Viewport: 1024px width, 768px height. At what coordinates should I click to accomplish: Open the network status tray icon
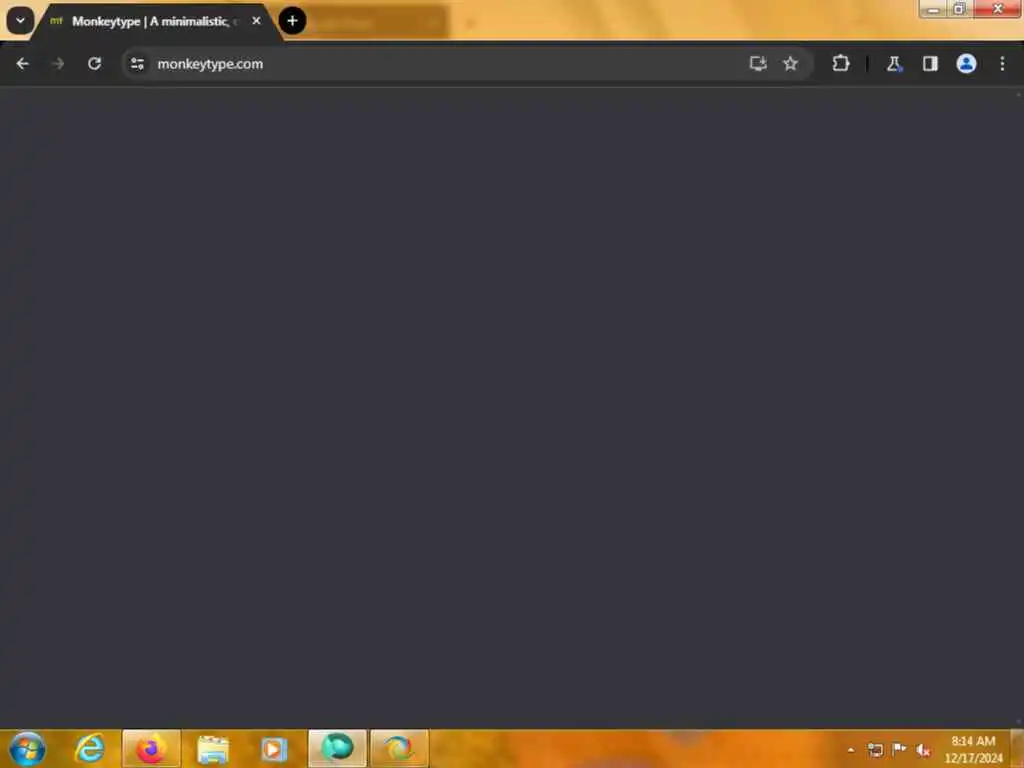(875, 750)
